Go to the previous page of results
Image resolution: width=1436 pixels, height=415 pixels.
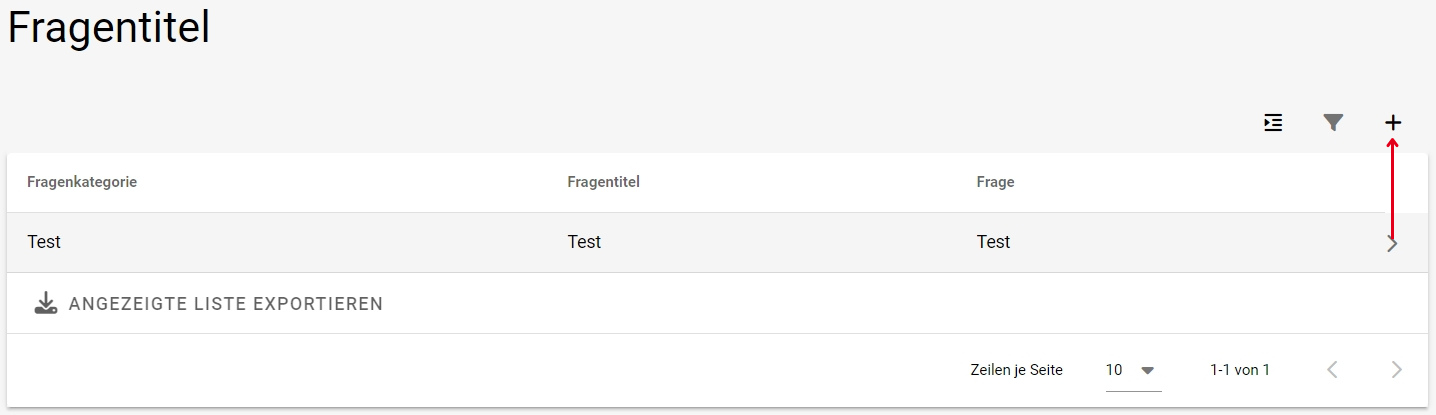coord(1332,370)
